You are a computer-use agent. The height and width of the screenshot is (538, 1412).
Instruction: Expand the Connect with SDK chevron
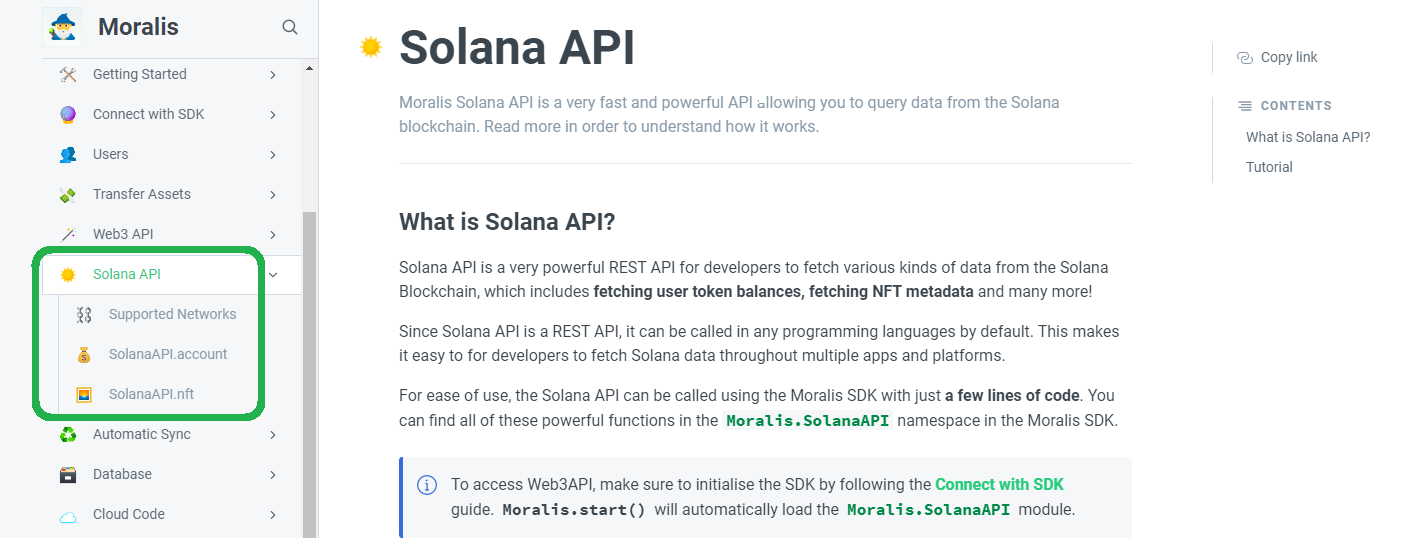273,114
